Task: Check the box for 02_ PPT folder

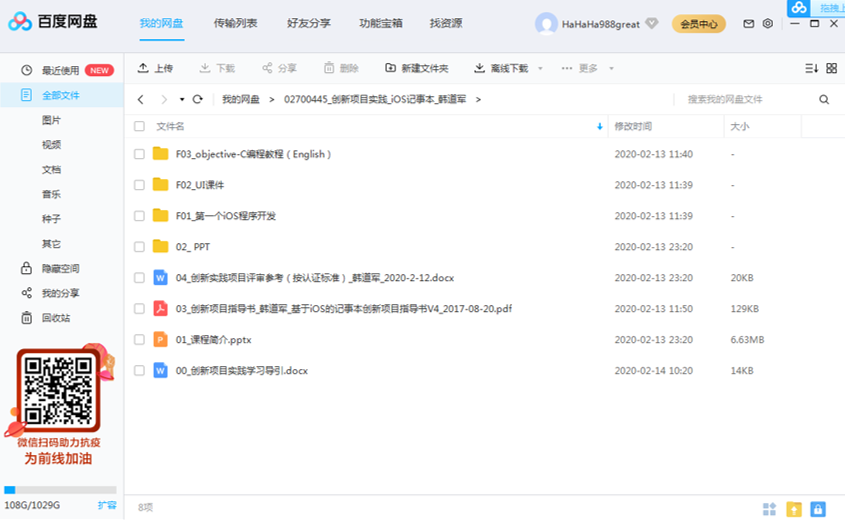Action: pyautogui.click(x=140, y=247)
